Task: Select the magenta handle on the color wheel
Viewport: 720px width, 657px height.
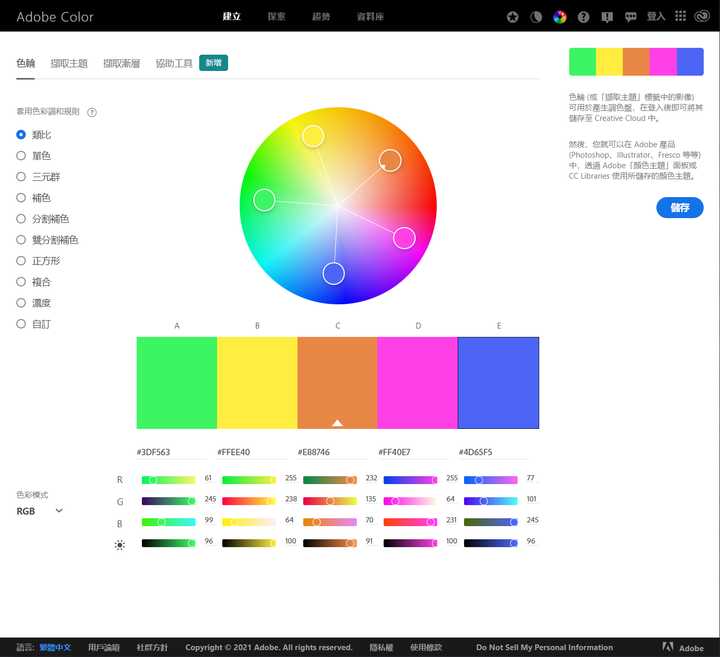Action: (x=404, y=238)
